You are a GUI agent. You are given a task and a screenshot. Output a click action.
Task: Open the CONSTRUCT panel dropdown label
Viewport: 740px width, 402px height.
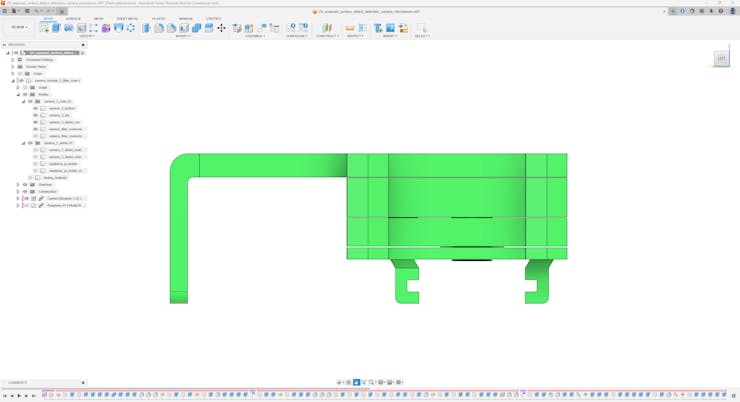[326, 36]
